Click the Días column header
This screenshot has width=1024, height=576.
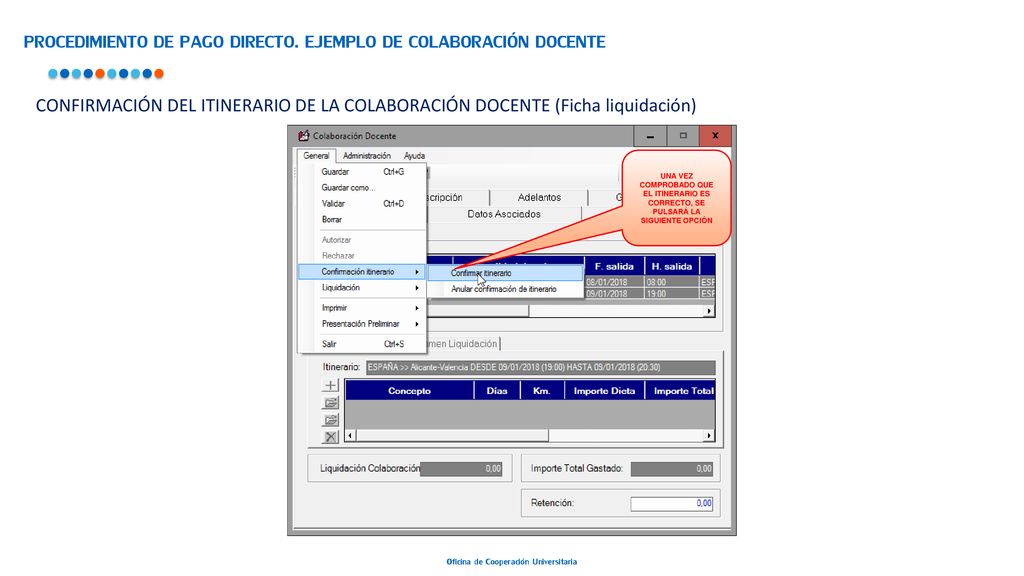click(496, 391)
